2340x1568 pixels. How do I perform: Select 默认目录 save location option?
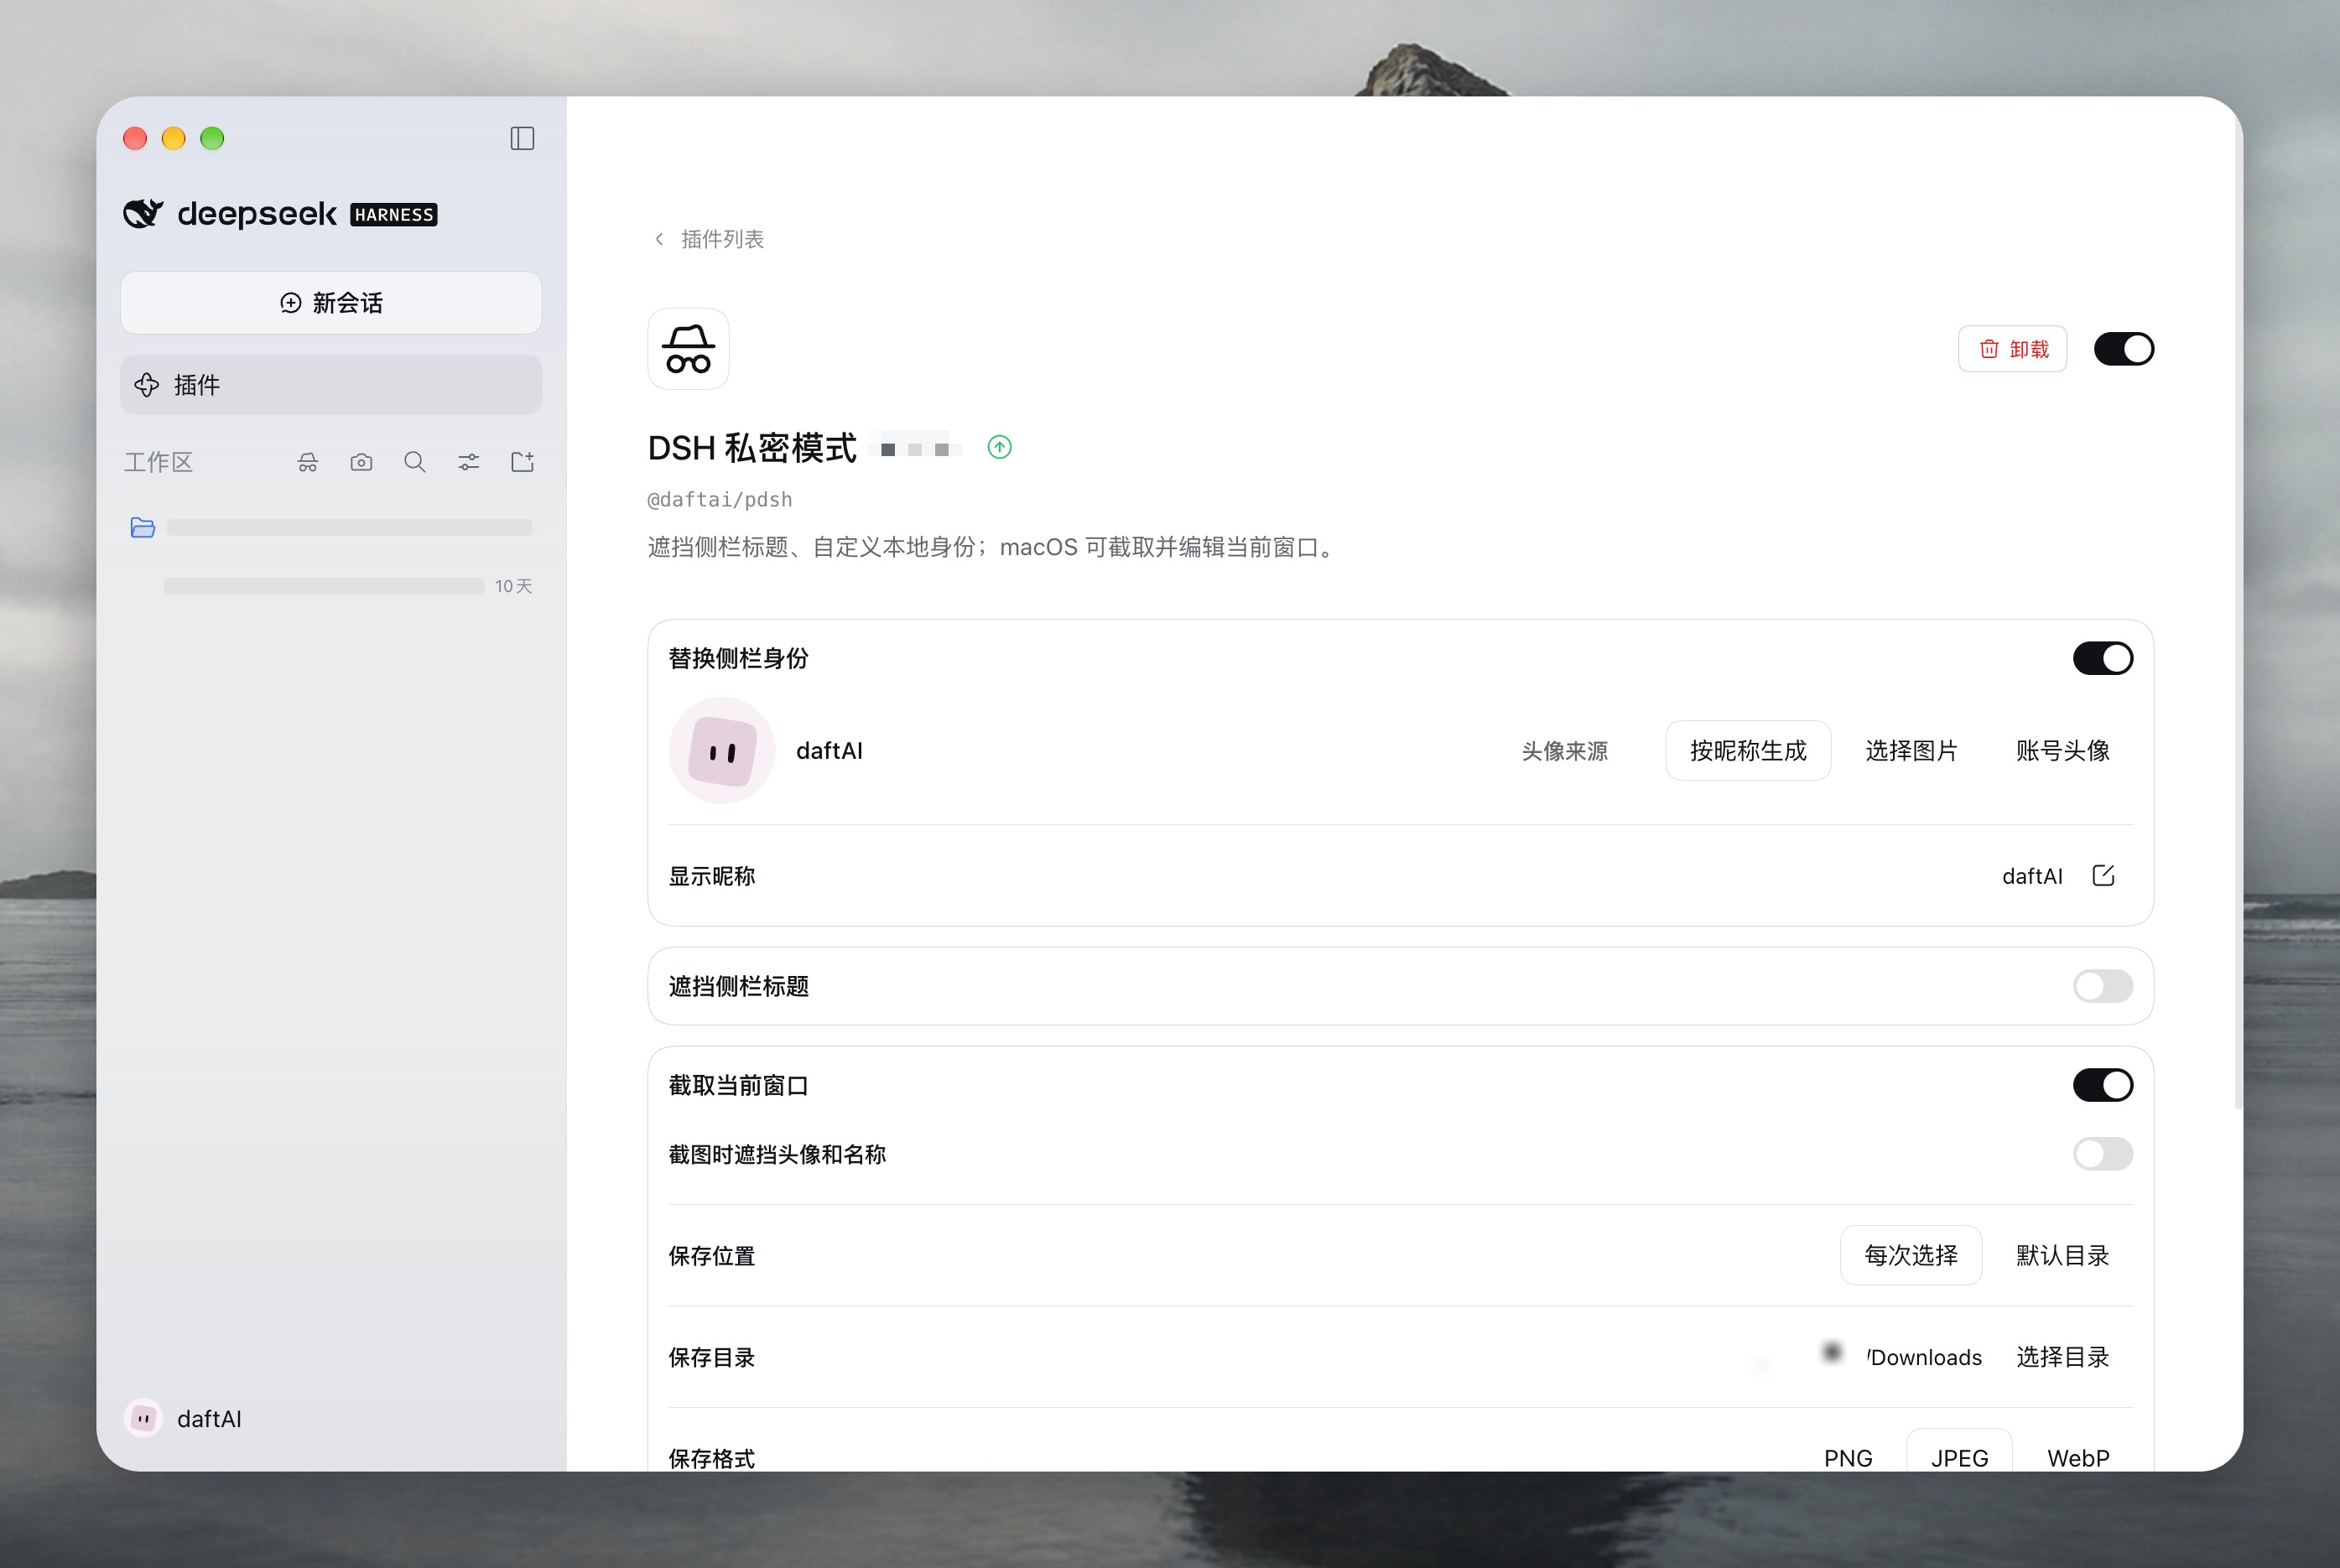[x=2062, y=1256]
